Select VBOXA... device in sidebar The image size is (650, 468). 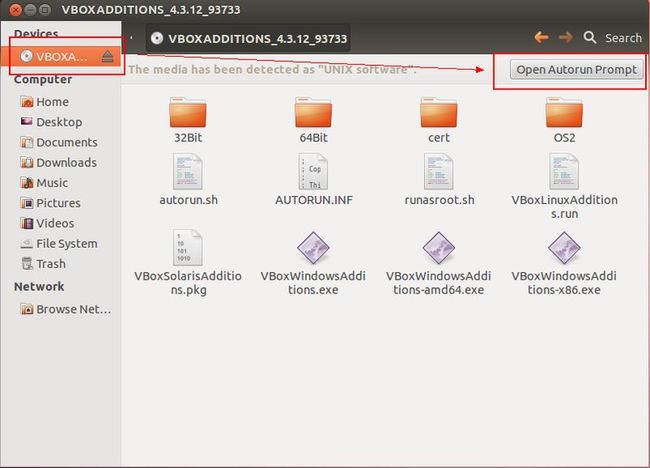61,57
